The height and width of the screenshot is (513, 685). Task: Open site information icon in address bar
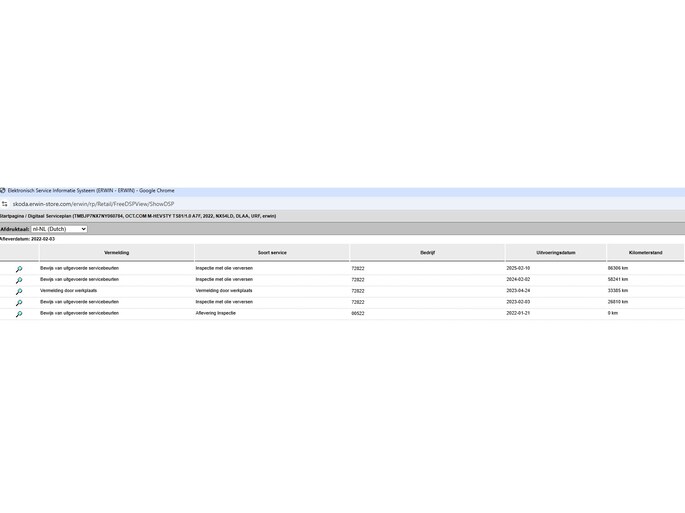[5, 204]
